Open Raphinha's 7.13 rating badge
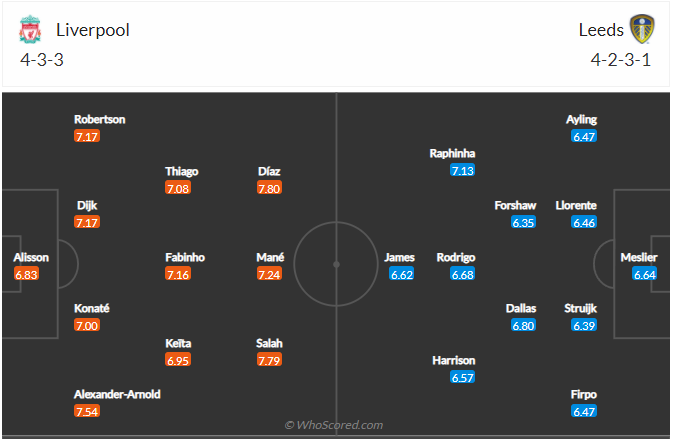 462,170
